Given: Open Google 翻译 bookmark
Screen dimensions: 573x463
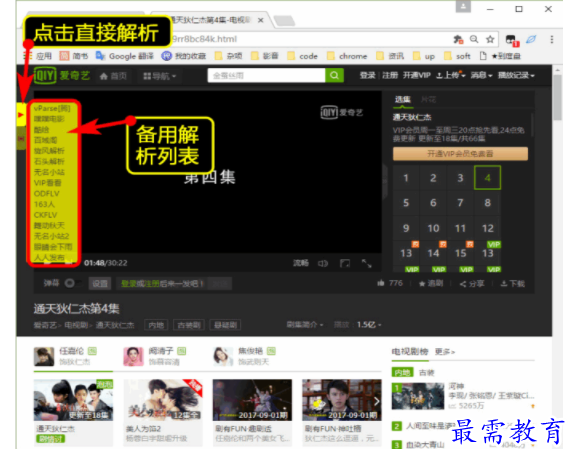Looking at the screenshot, I should (x=125, y=56).
